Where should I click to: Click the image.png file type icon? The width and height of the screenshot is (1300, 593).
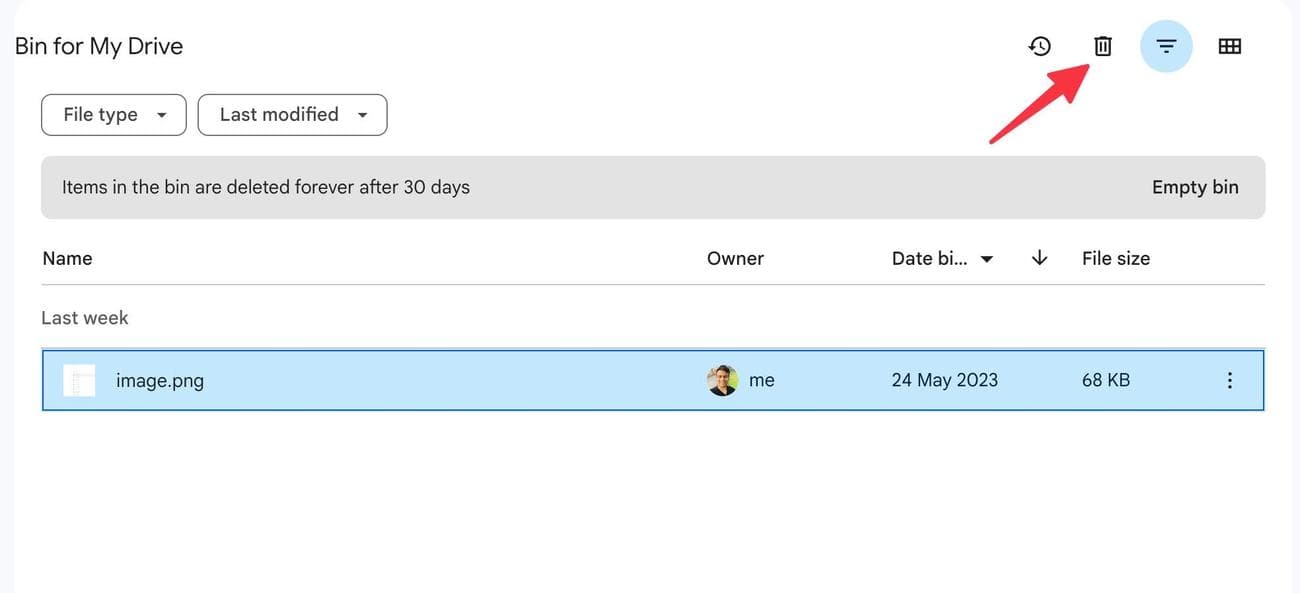pyautogui.click(x=78, y=380)
